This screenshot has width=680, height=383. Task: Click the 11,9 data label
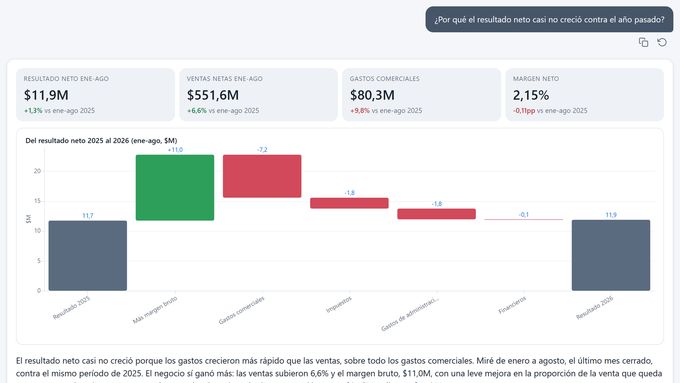[x=611, y=215]
